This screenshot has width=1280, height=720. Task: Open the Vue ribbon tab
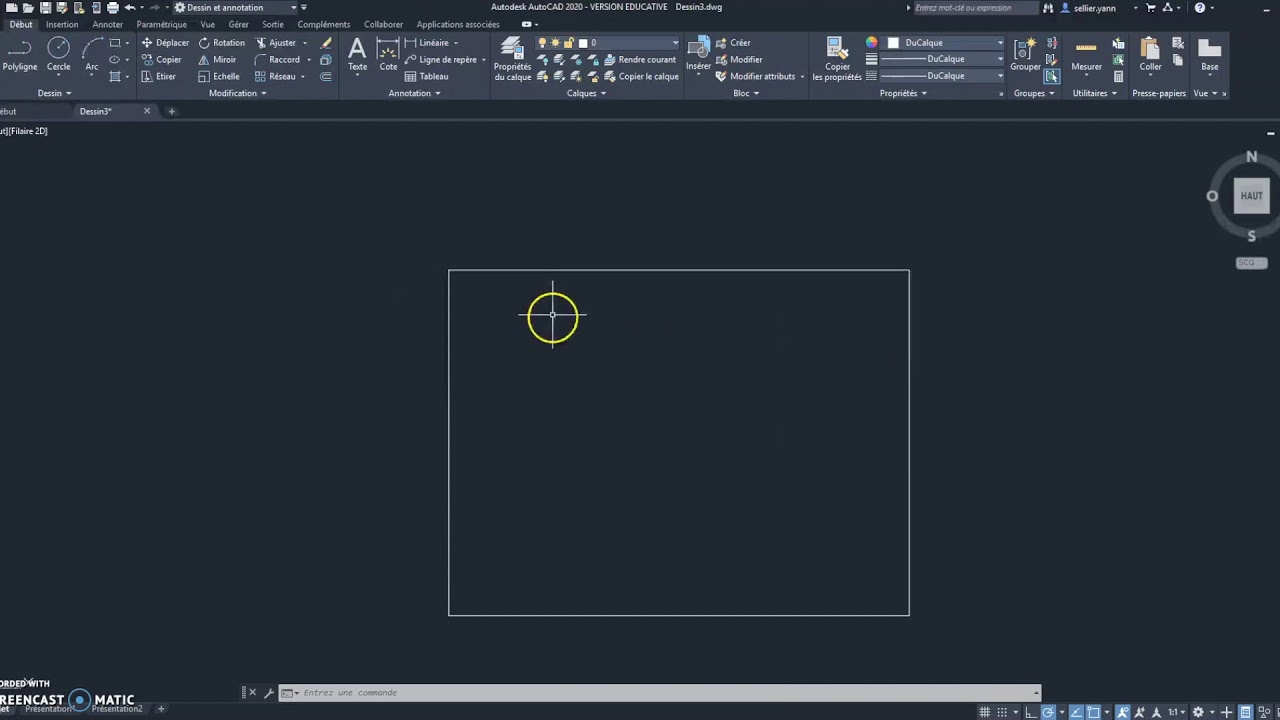coord(207,24)
